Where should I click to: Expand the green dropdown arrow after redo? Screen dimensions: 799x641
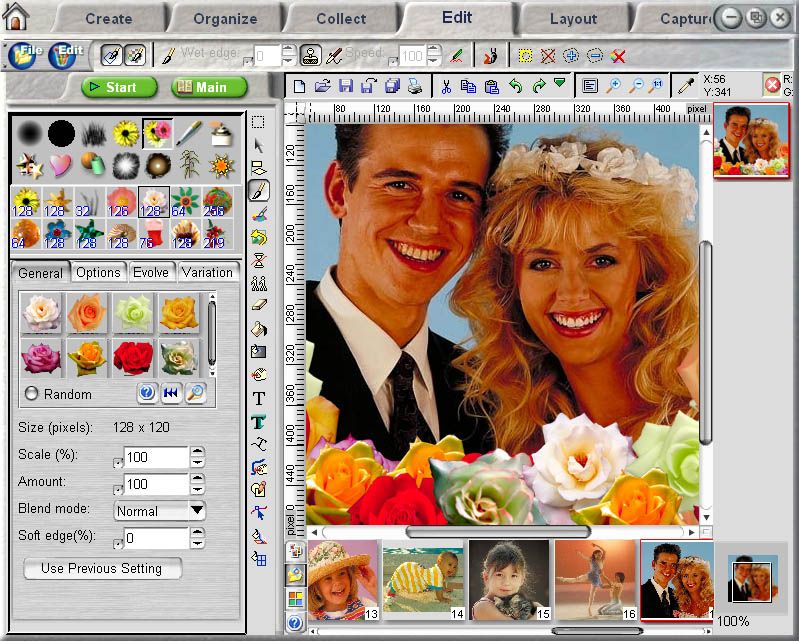click(560, 83)
